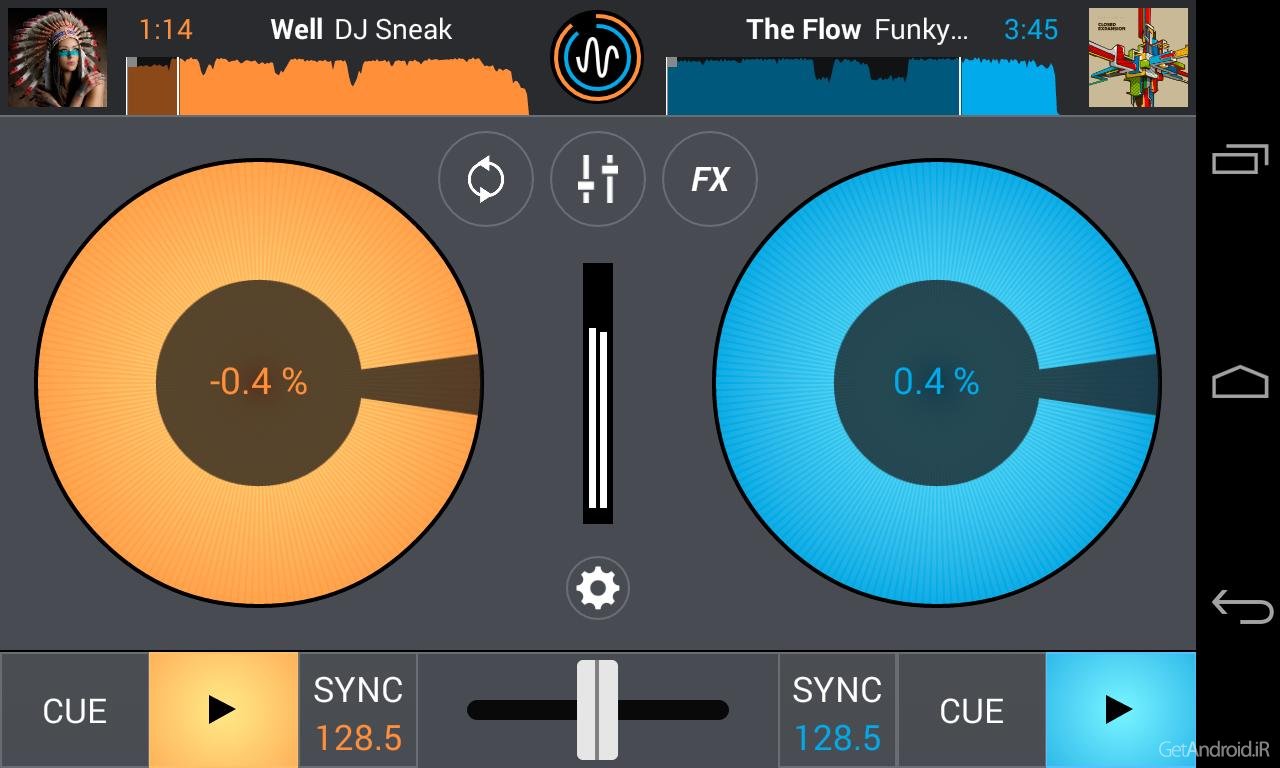Open settings via the gear icon
The image size is (1280, 768).
598,588
